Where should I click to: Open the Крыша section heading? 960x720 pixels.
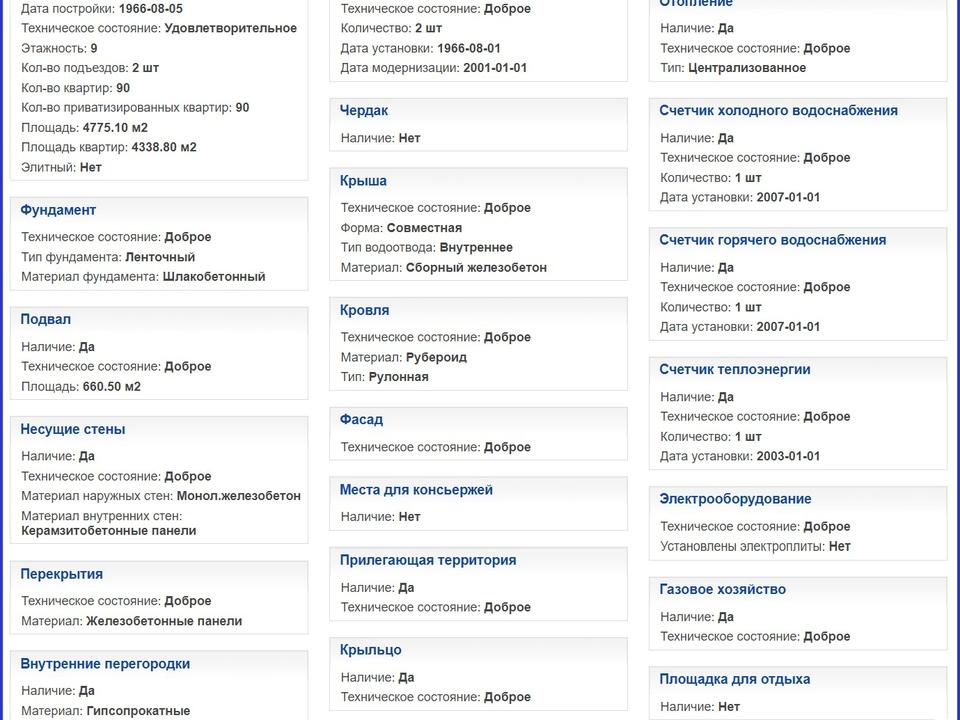pos(363,181)
